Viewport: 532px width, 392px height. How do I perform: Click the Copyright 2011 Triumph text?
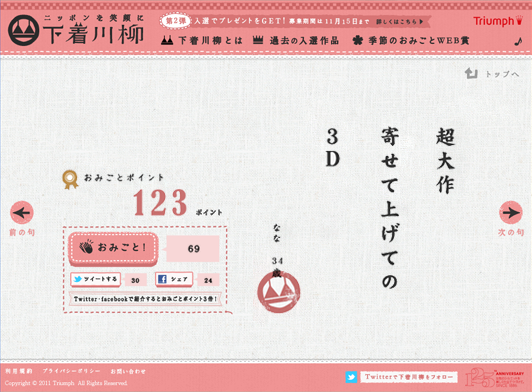[x=66, y=383]
